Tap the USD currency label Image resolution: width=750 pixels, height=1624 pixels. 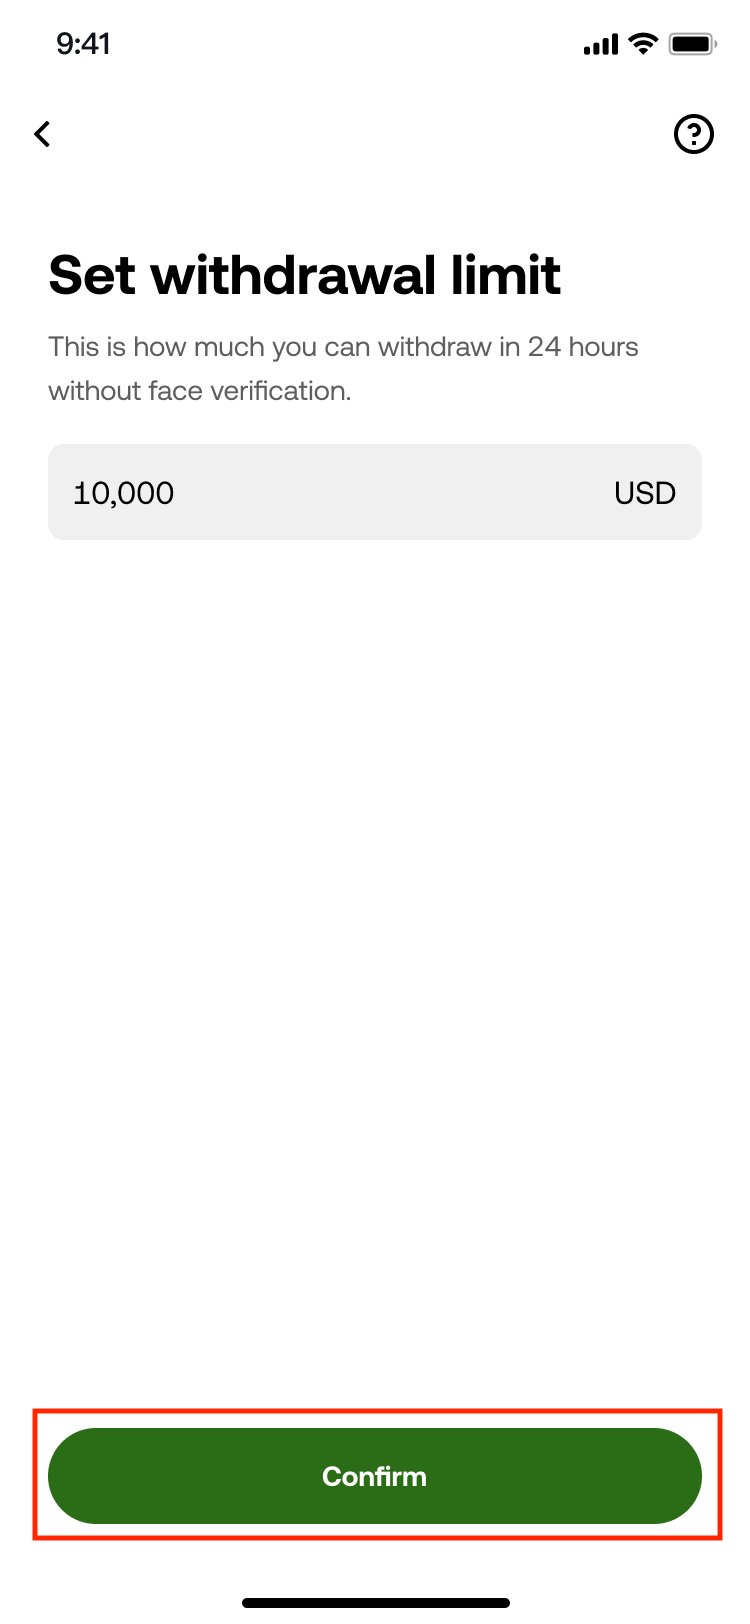coord(645,493)
